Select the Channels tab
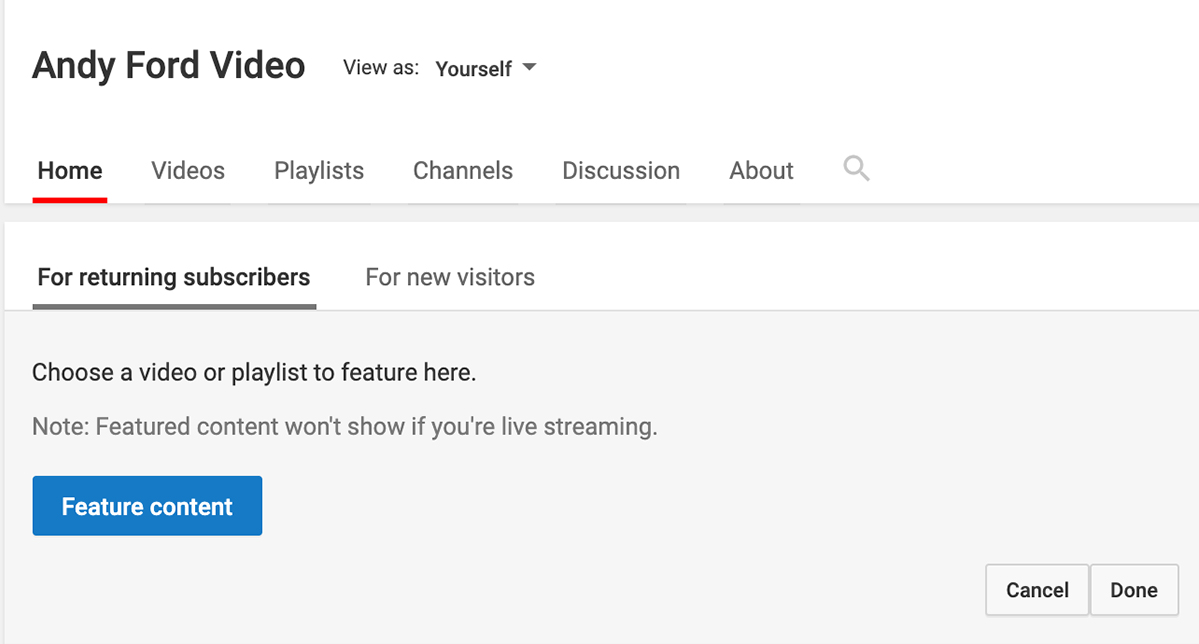Screen dimensions: 1199x644 [x=463, y=171]
